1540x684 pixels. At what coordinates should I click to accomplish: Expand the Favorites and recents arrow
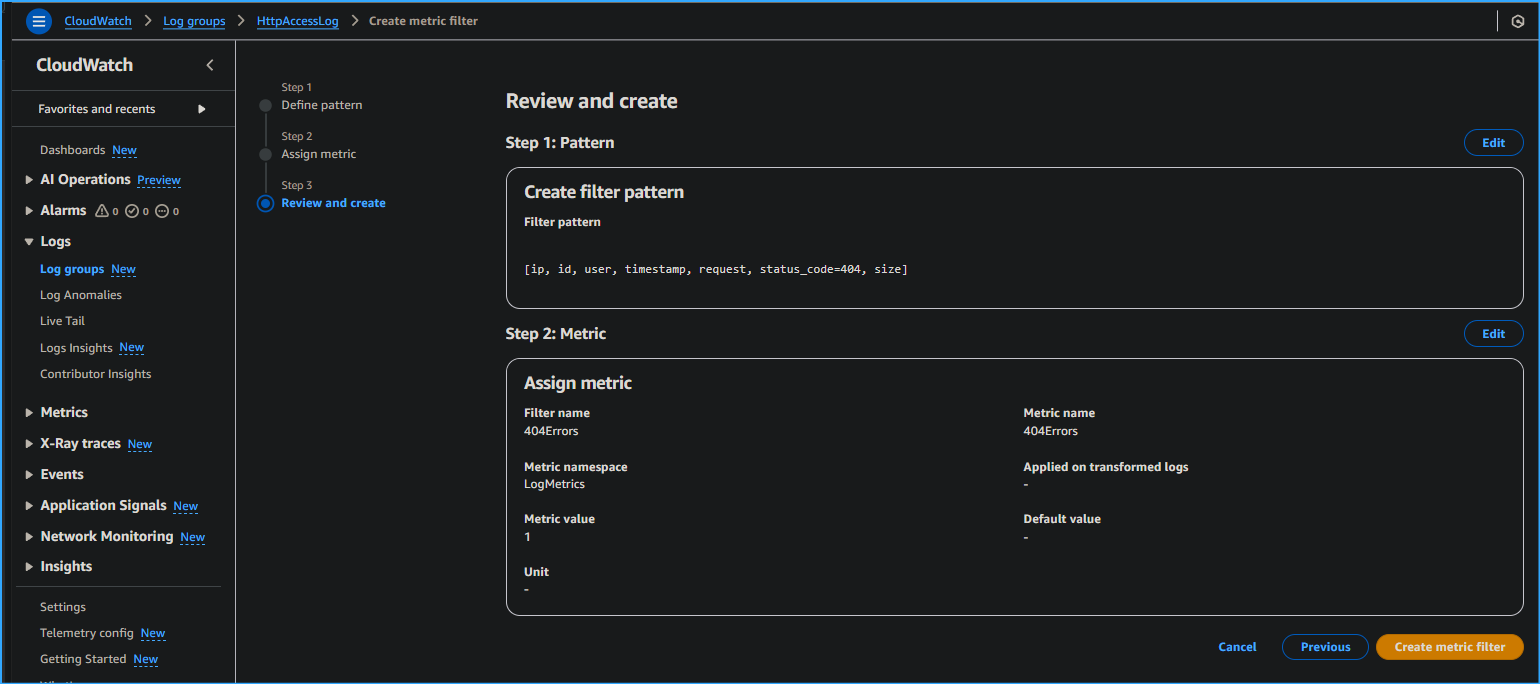[x=202, y=109]
